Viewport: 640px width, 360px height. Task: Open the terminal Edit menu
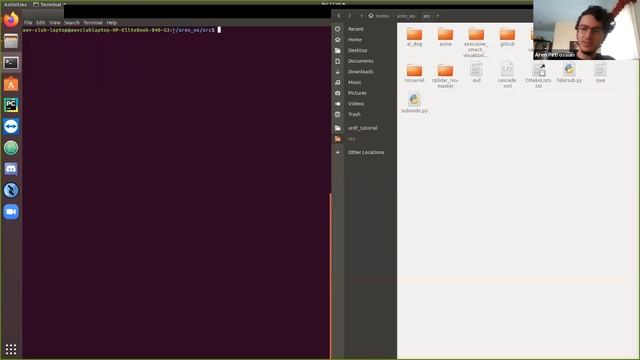tap(40, 23)
